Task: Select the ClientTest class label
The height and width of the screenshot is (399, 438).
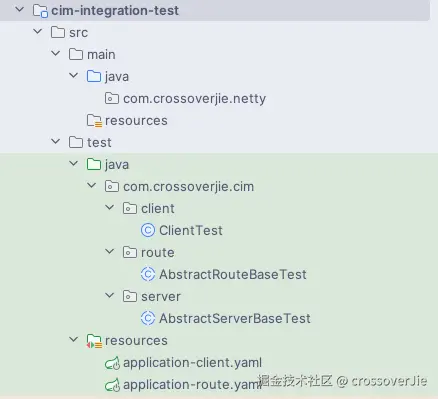Action: 191,230
